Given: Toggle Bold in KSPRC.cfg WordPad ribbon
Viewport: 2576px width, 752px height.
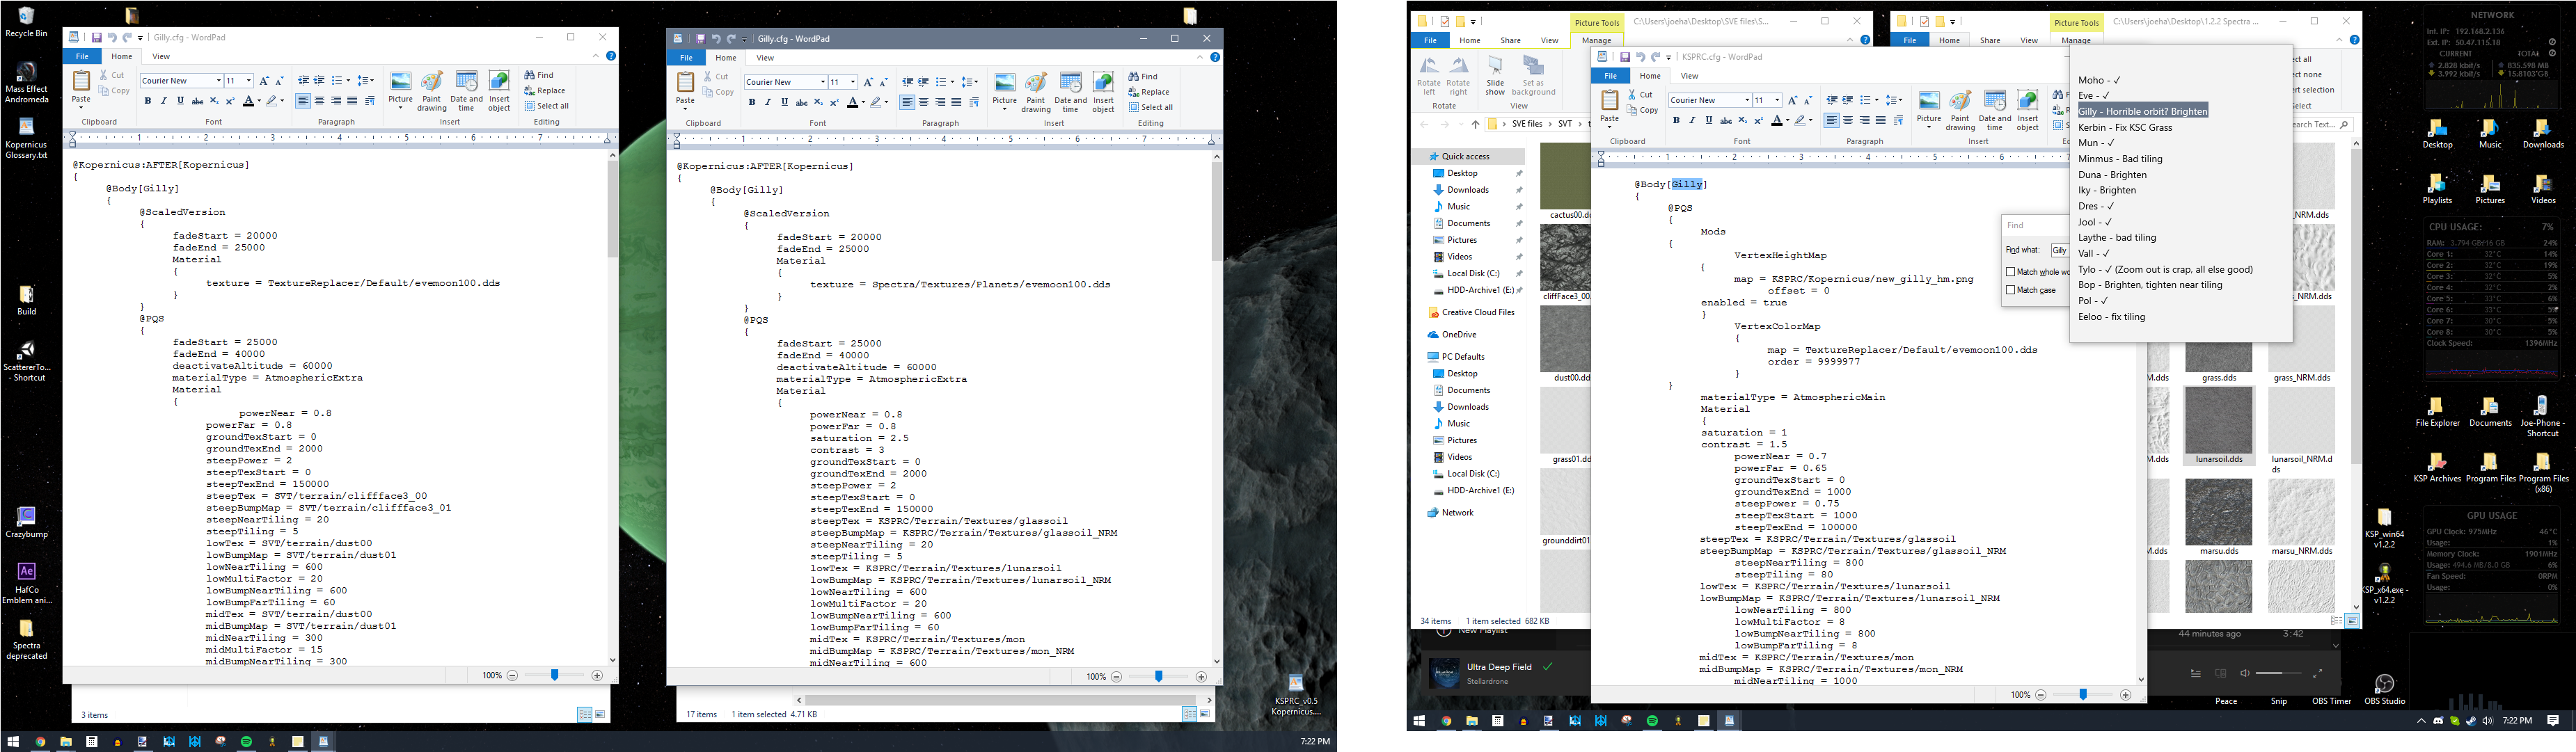Looking at the screenshot, I should pos(1676,120).
